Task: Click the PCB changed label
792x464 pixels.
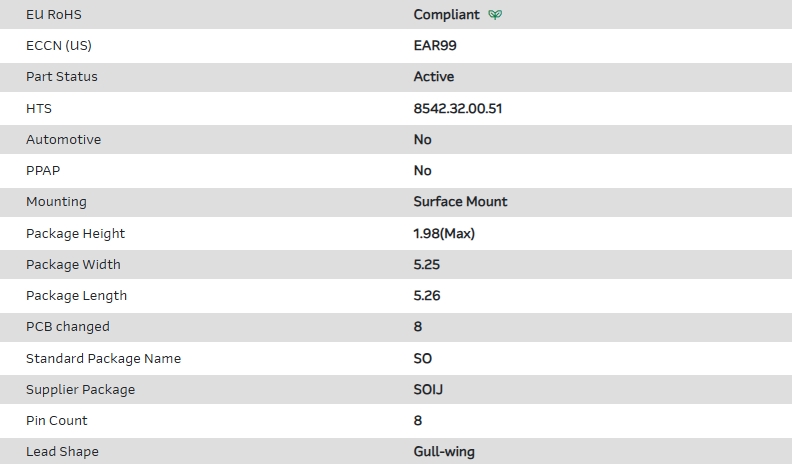Action: [x=68, y=327]
